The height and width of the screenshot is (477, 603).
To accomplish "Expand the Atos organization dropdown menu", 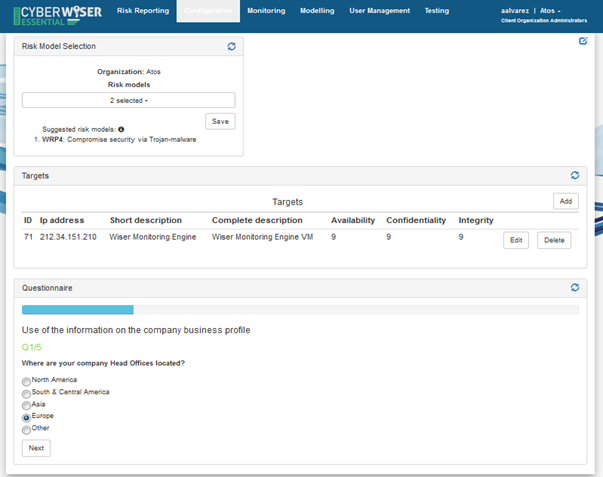I will tap(550, 11).
